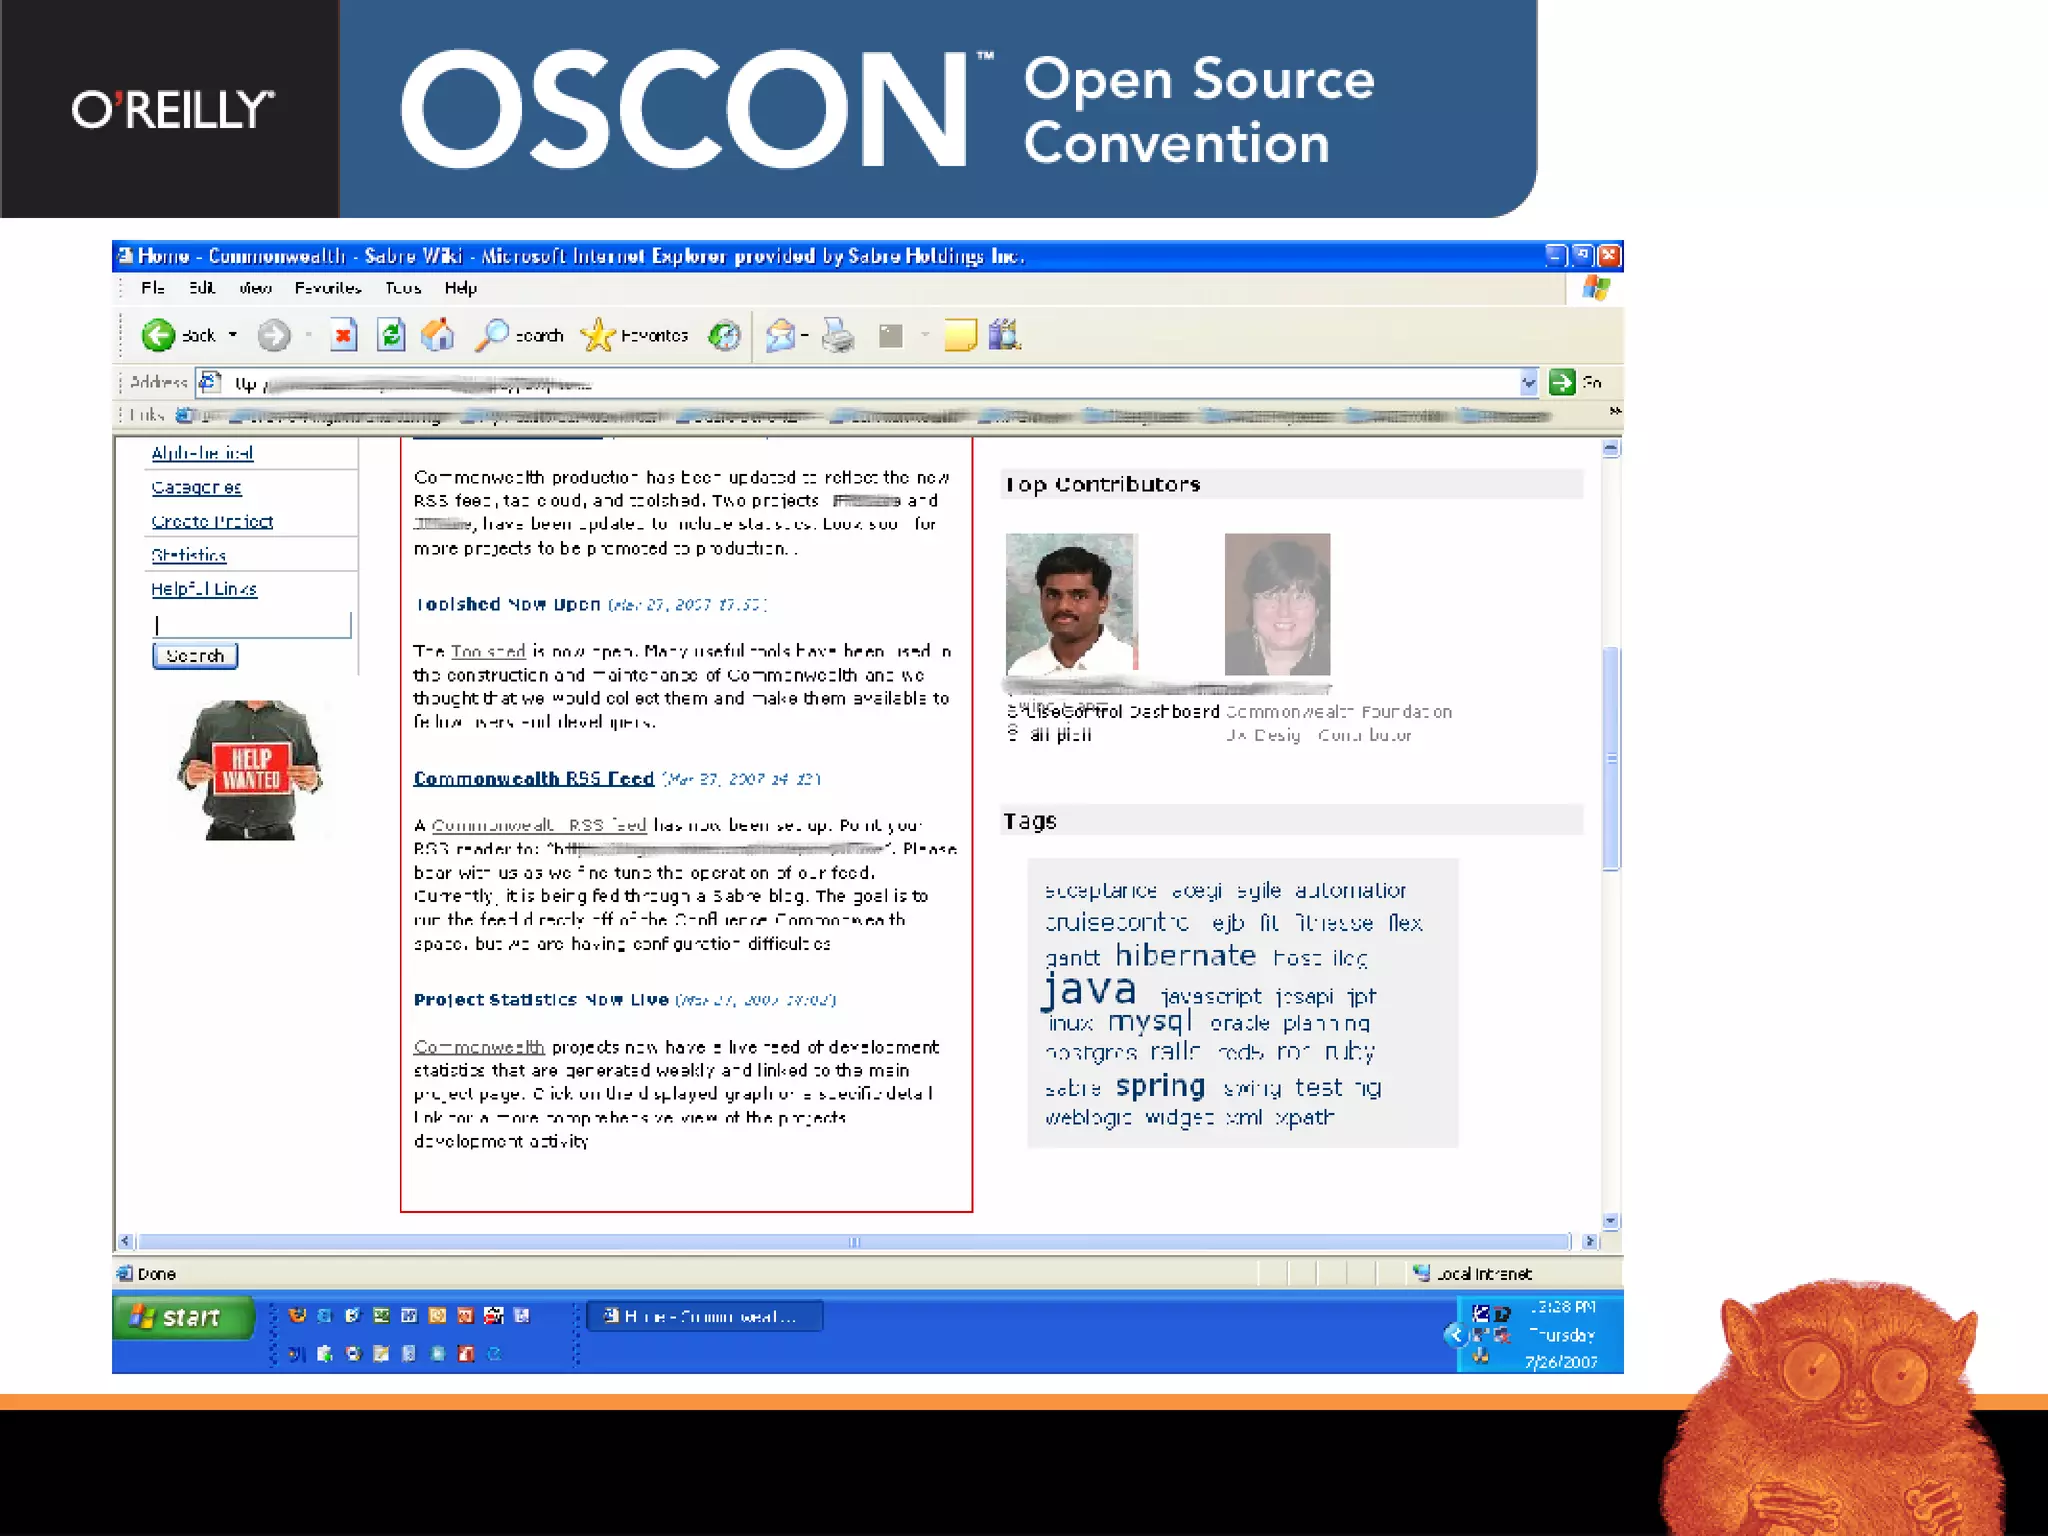Expand the Links bar overflow chevron
Screen dimensions: 2048x1536
pos(1614,412)
